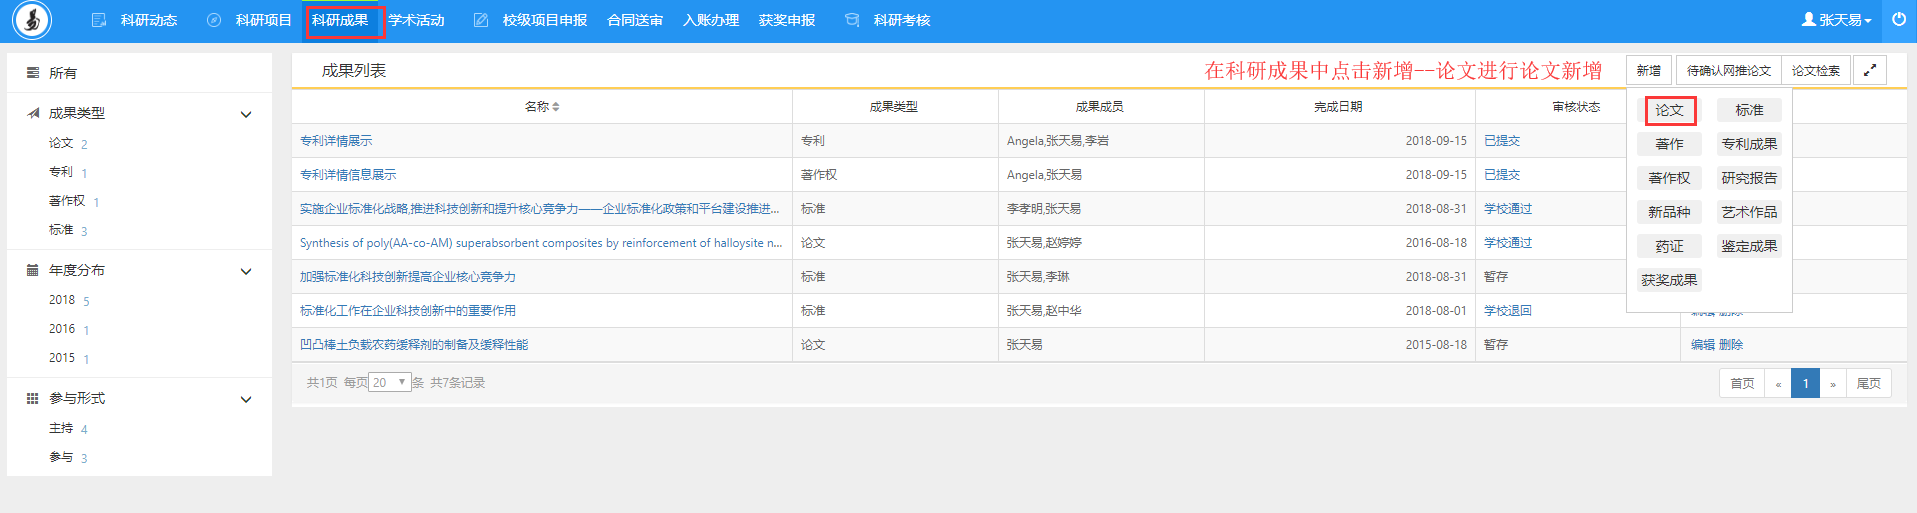The width and height of the screenshot is (1917, 513).
Task: Open the 张天易 user menu
Action: pos(1836,20)
